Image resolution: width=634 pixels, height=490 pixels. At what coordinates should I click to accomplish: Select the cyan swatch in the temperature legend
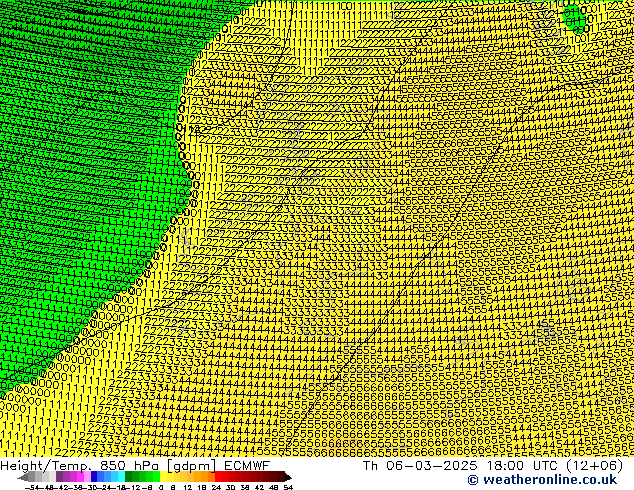pos(121,476)
